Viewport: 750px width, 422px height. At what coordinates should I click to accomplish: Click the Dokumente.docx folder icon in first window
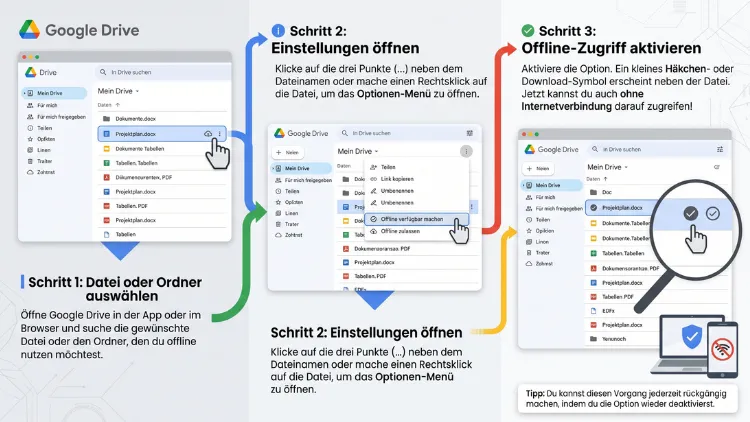click(x=107, y=119)
